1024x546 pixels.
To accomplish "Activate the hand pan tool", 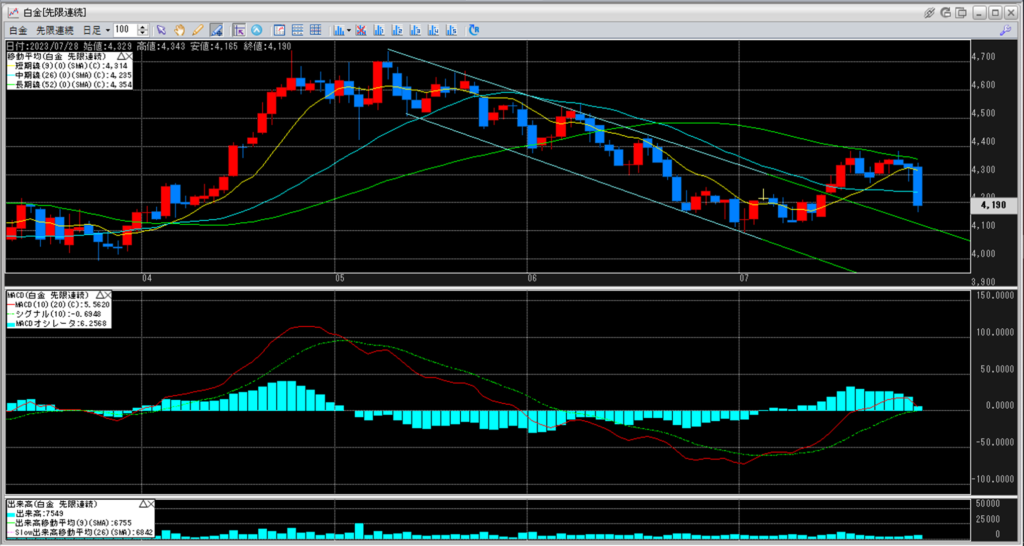I will click(179, 30).
